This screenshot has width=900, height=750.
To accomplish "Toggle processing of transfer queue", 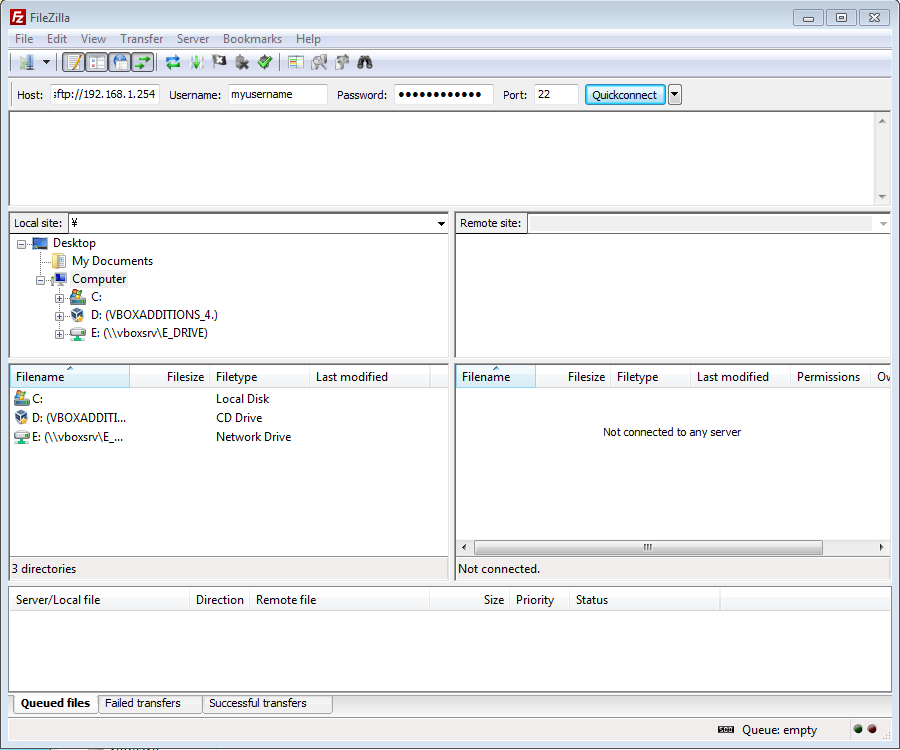I will pyautogui.click(x=196, y=62).
